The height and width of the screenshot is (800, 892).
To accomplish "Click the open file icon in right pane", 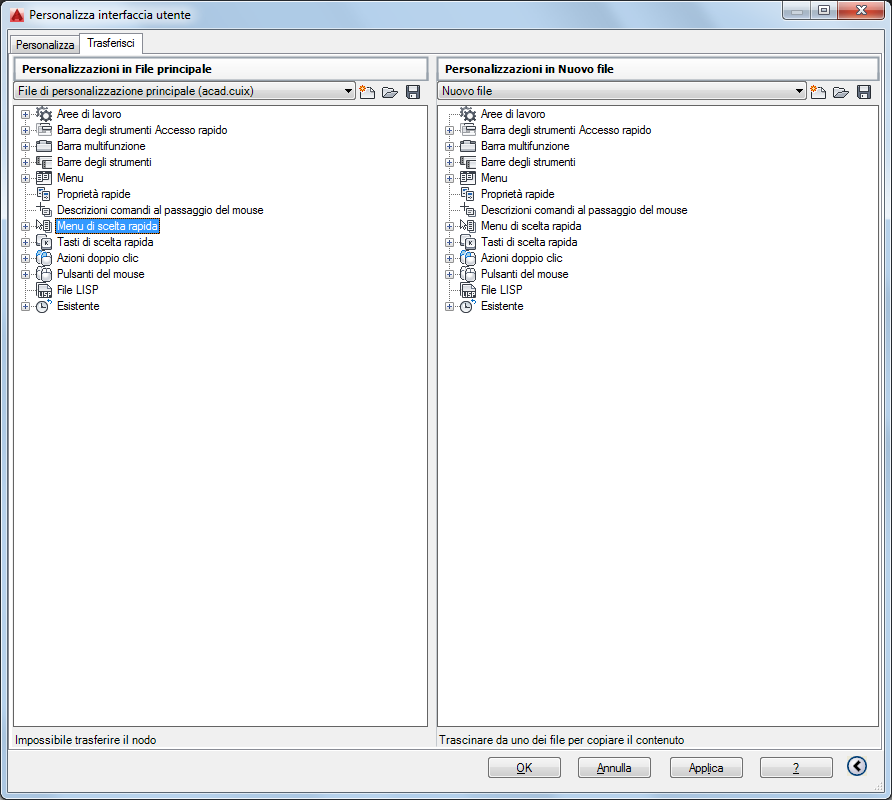I will 841,92.
